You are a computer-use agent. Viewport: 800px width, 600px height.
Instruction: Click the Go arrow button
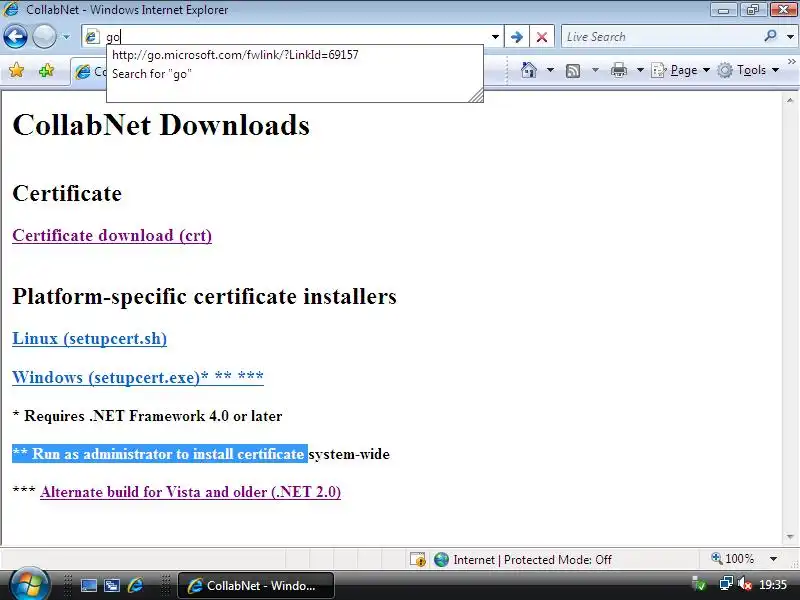pyautogui.click(x=516, y=37)
